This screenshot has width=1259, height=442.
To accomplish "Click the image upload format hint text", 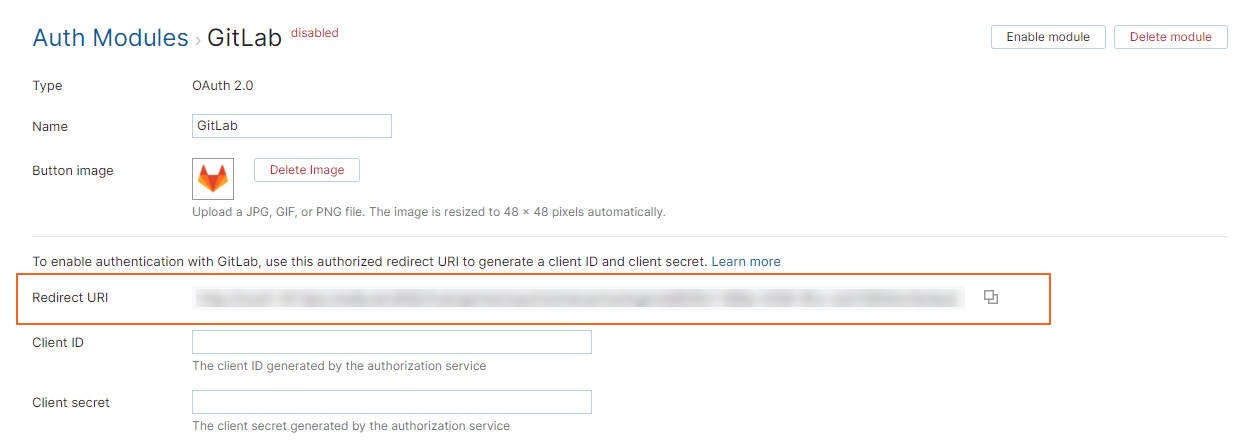I will [x=428, y=212].
